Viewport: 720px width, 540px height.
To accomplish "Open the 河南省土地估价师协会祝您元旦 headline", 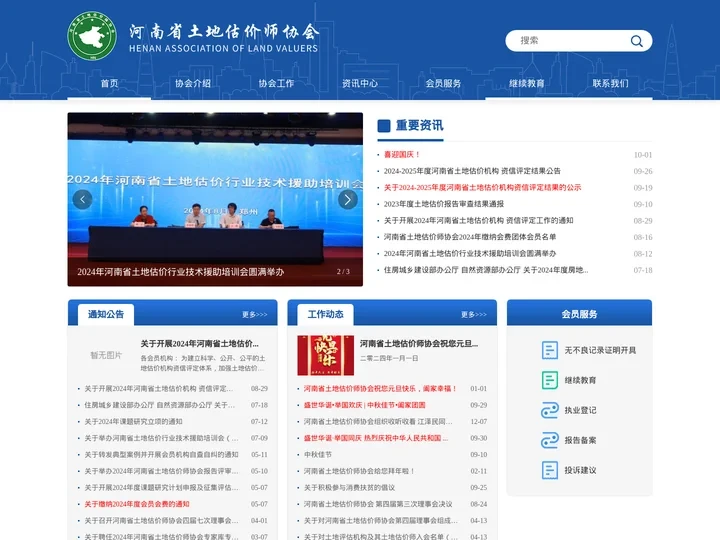I will point(419,343).
